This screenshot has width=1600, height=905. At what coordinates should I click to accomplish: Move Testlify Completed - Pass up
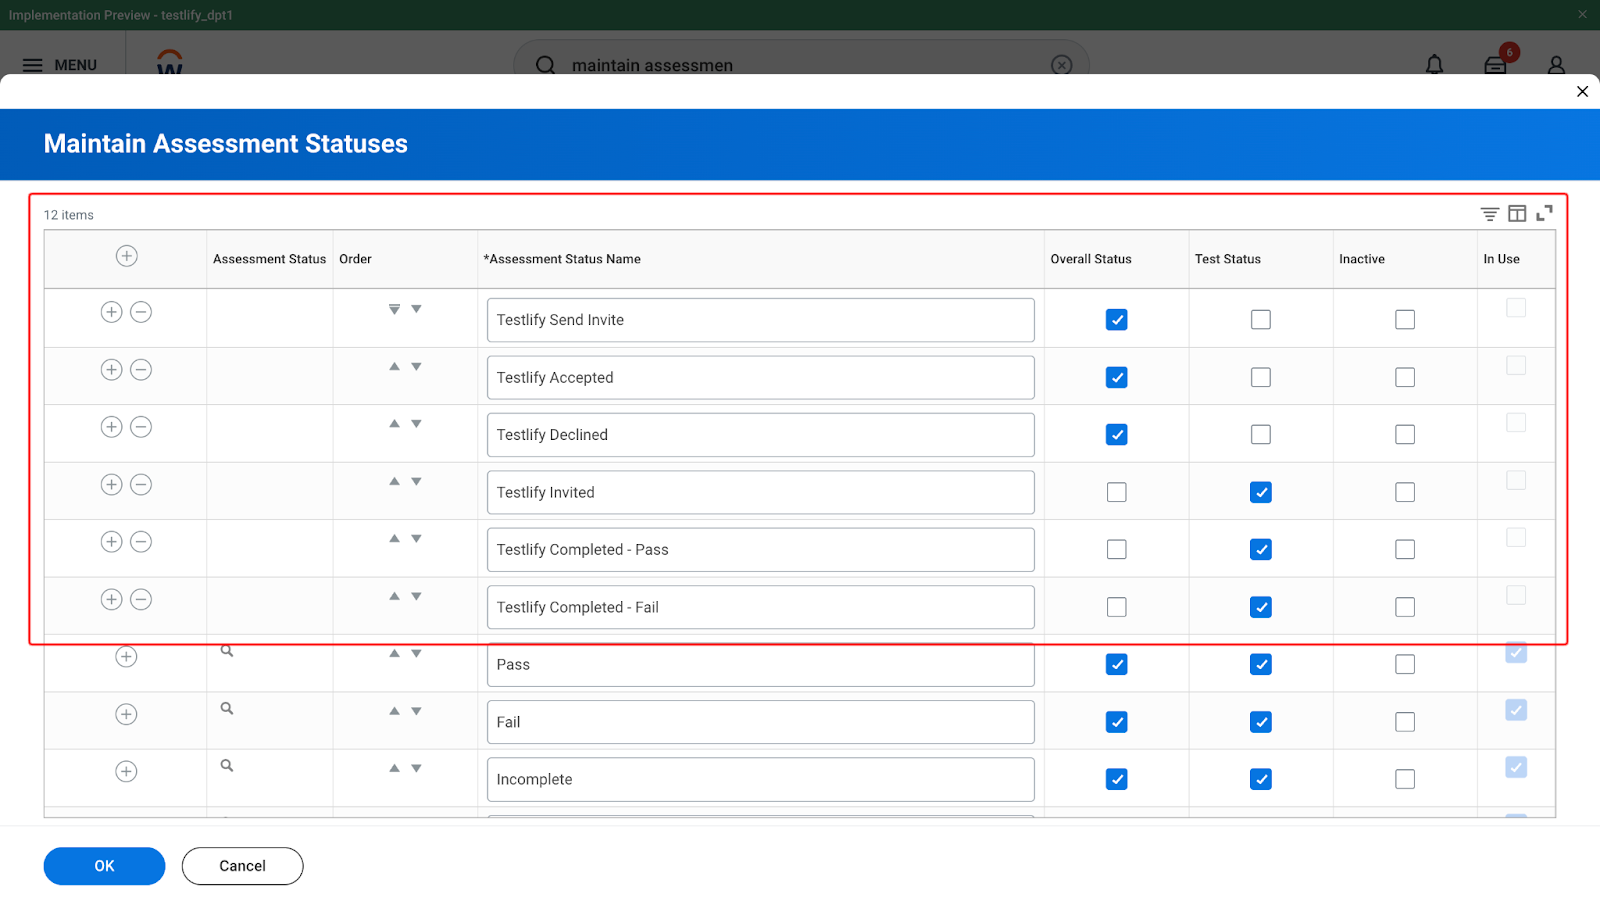[x=394, y=539]
